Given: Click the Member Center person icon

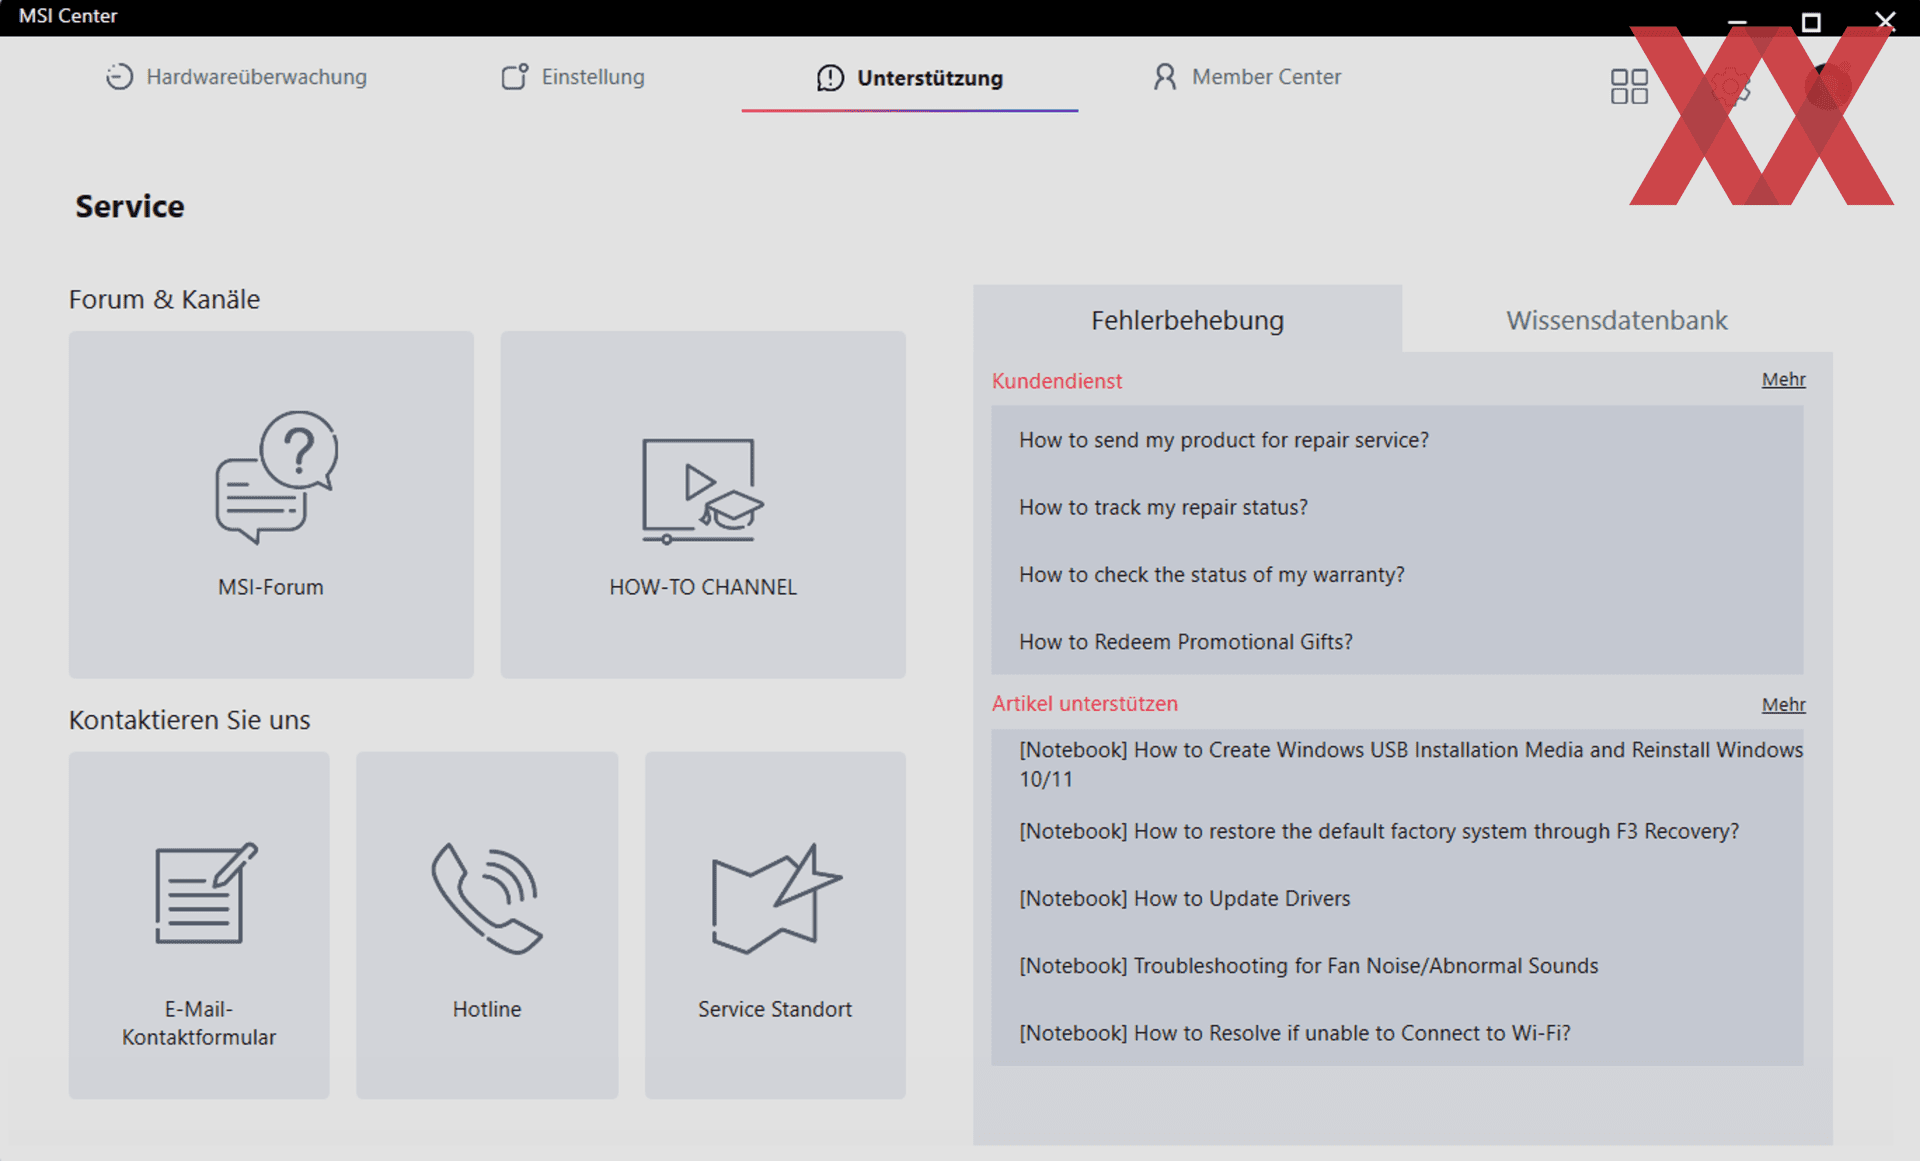Looking at the screenshot, I should pyautogui.click(x=1165, y=77).
